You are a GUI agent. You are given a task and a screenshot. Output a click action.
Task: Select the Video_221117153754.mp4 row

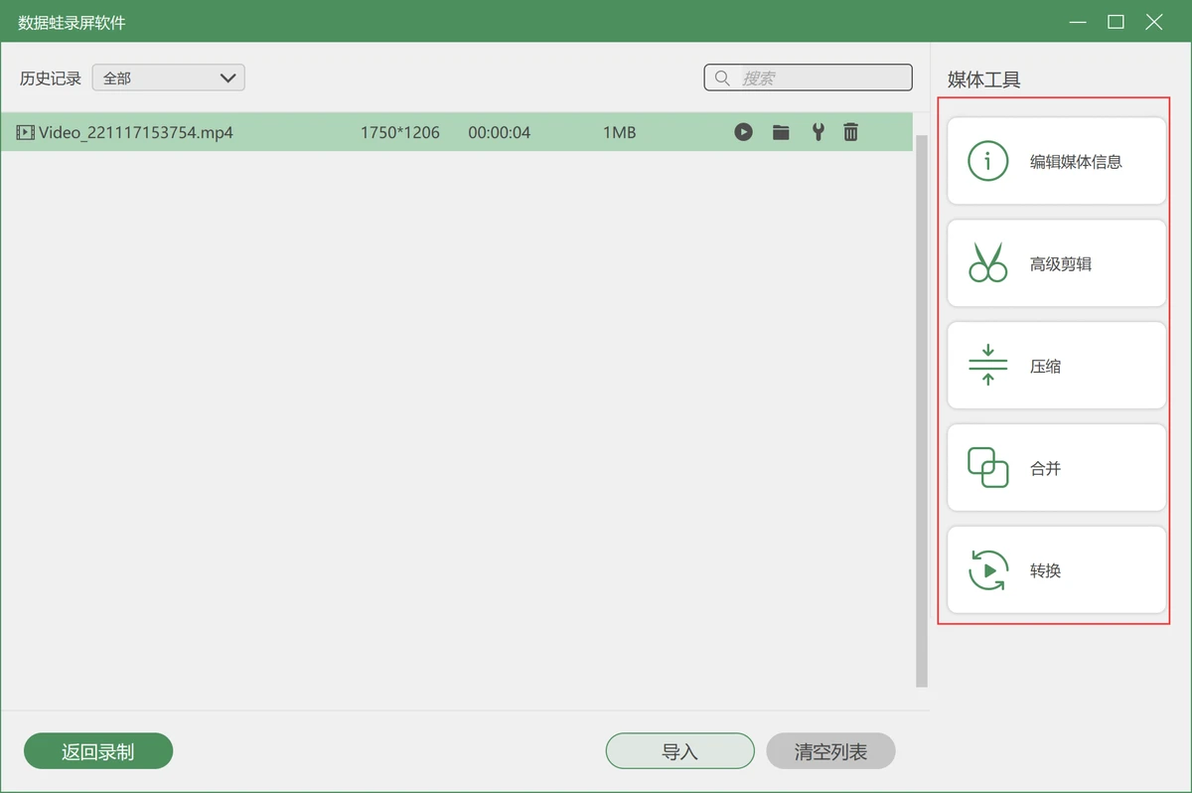click(x=457, y=132)
